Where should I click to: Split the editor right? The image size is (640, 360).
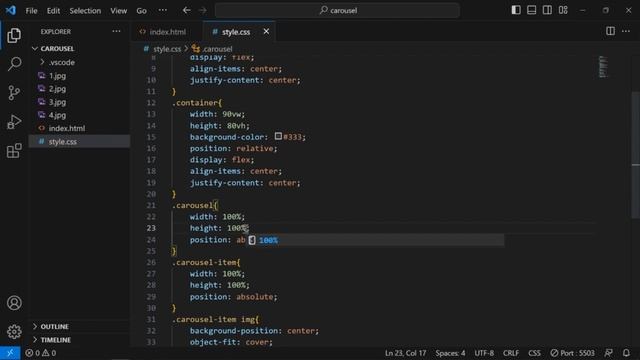(x=610, y=31)
